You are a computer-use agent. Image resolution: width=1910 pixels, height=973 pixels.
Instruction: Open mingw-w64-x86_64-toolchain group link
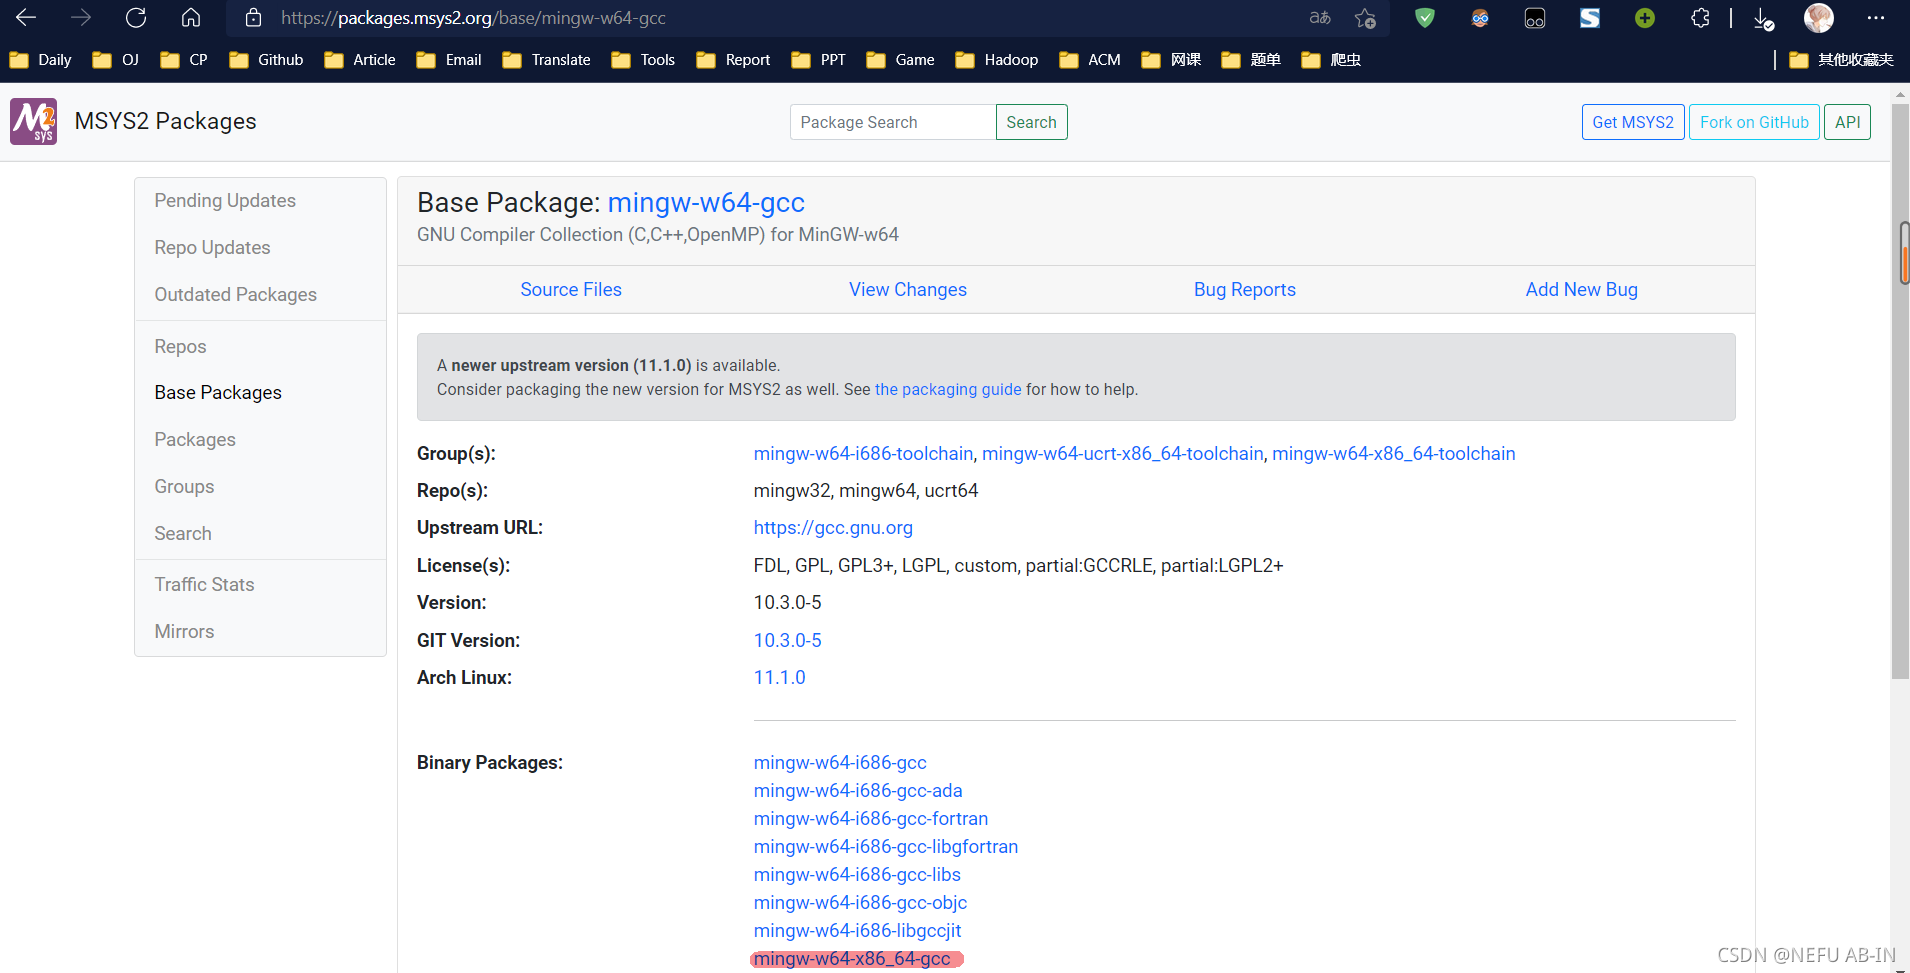tap(1394, 454)
